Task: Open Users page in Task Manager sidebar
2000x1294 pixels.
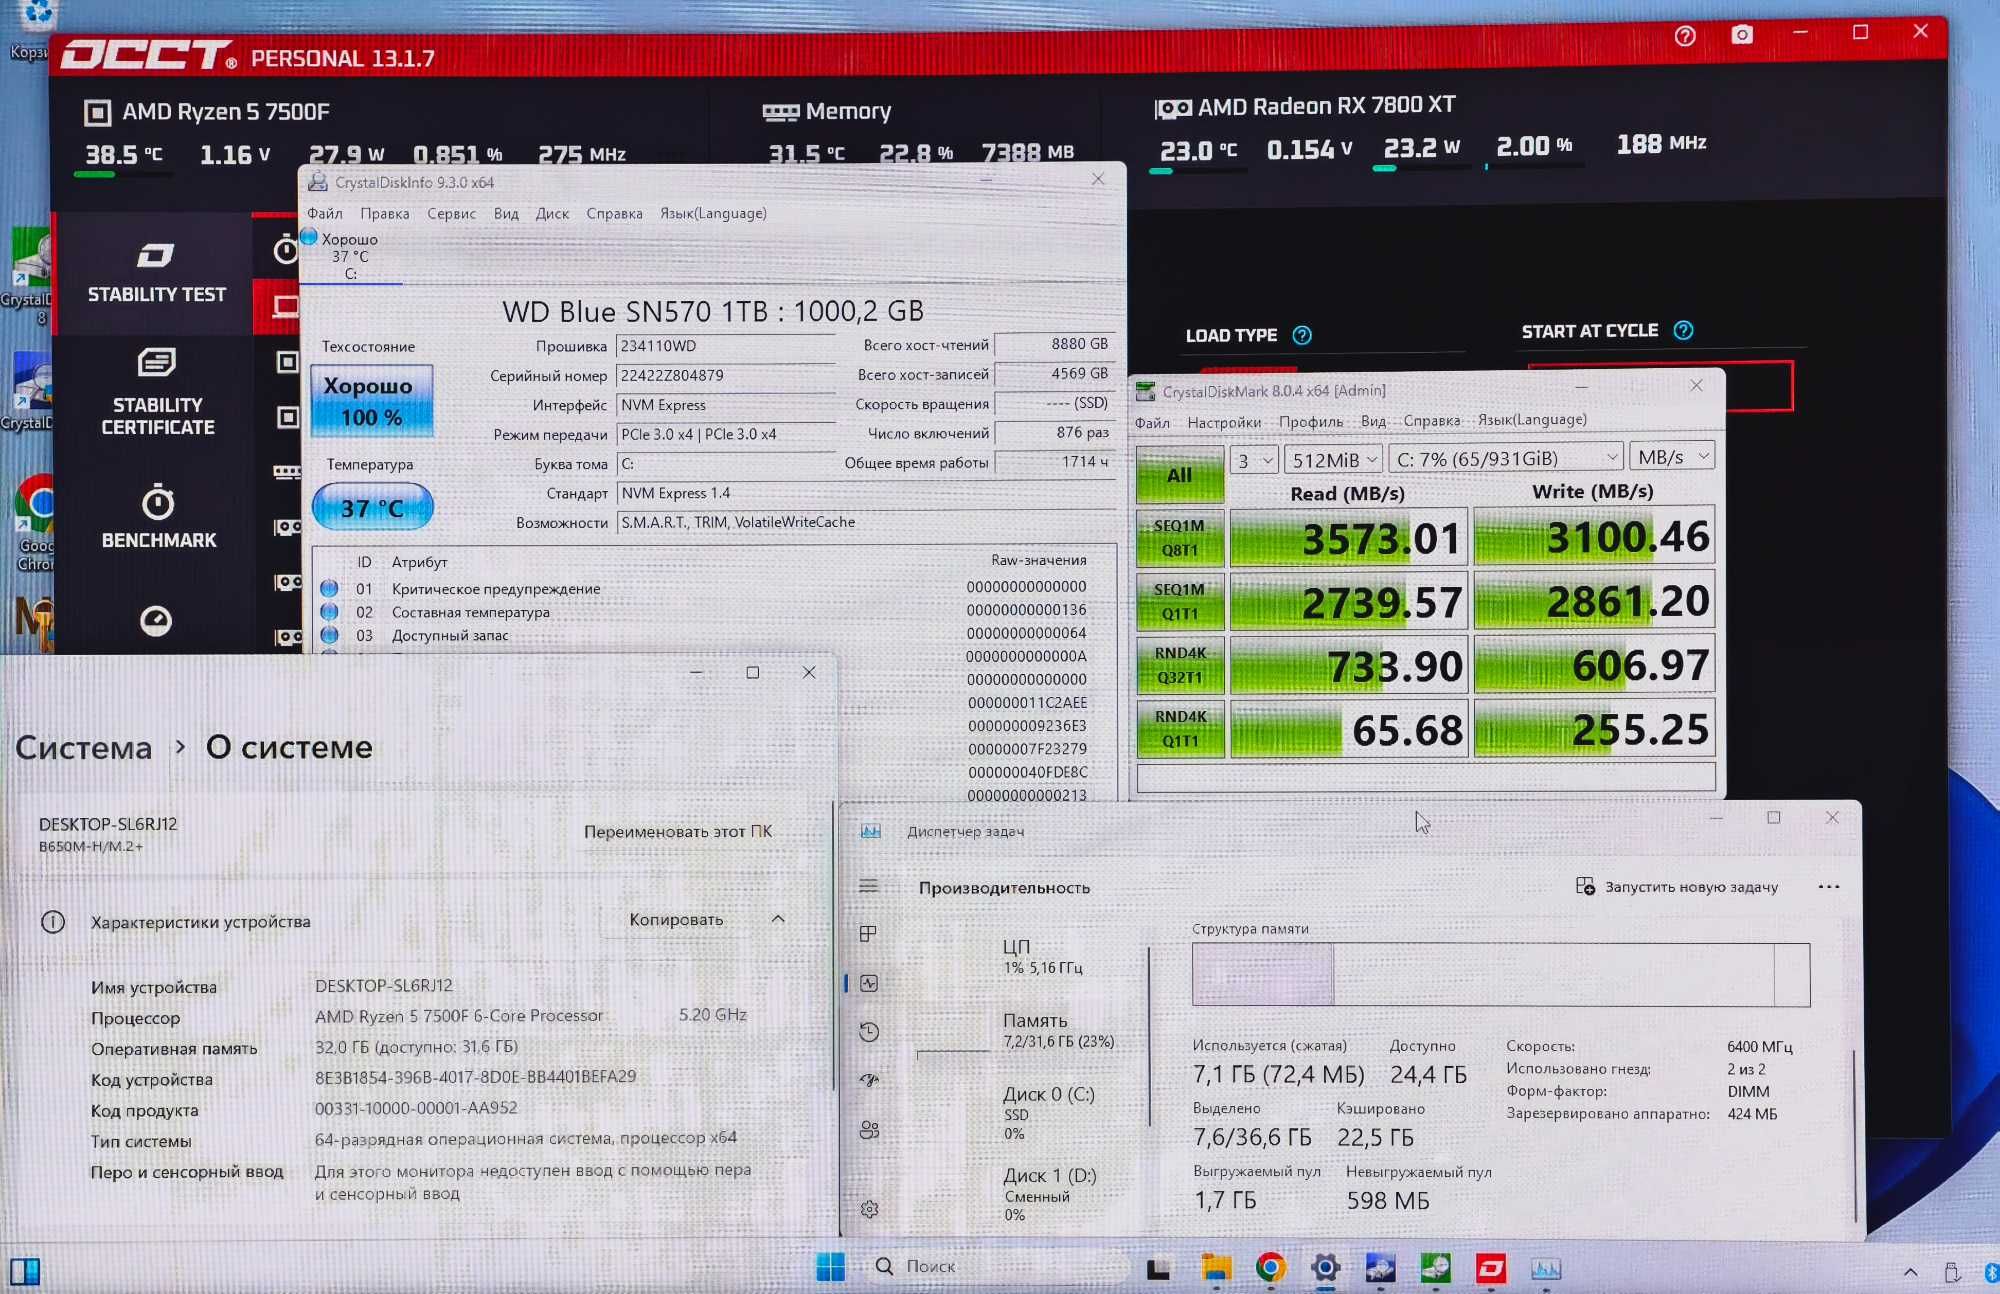Action: point(869,1130)
